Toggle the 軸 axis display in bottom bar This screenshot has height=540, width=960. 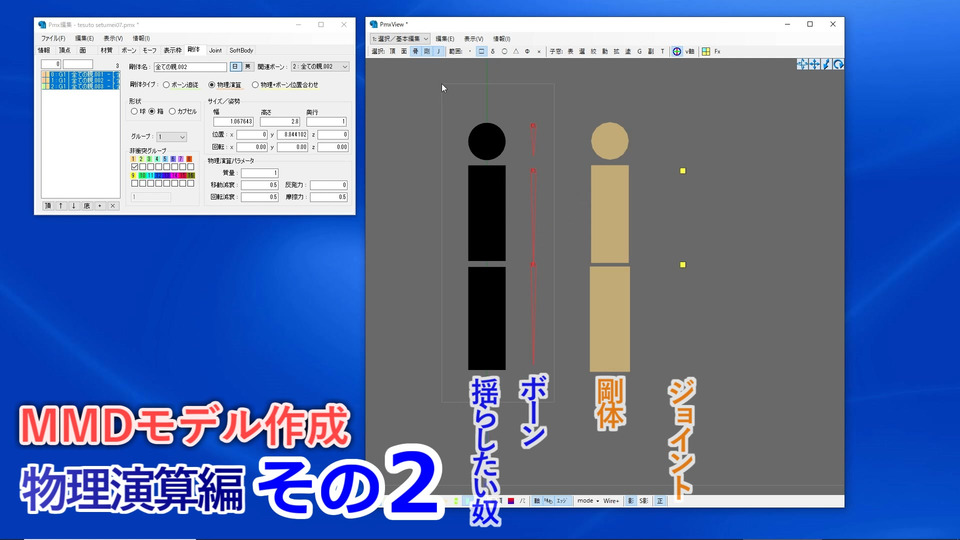(536, 501)
